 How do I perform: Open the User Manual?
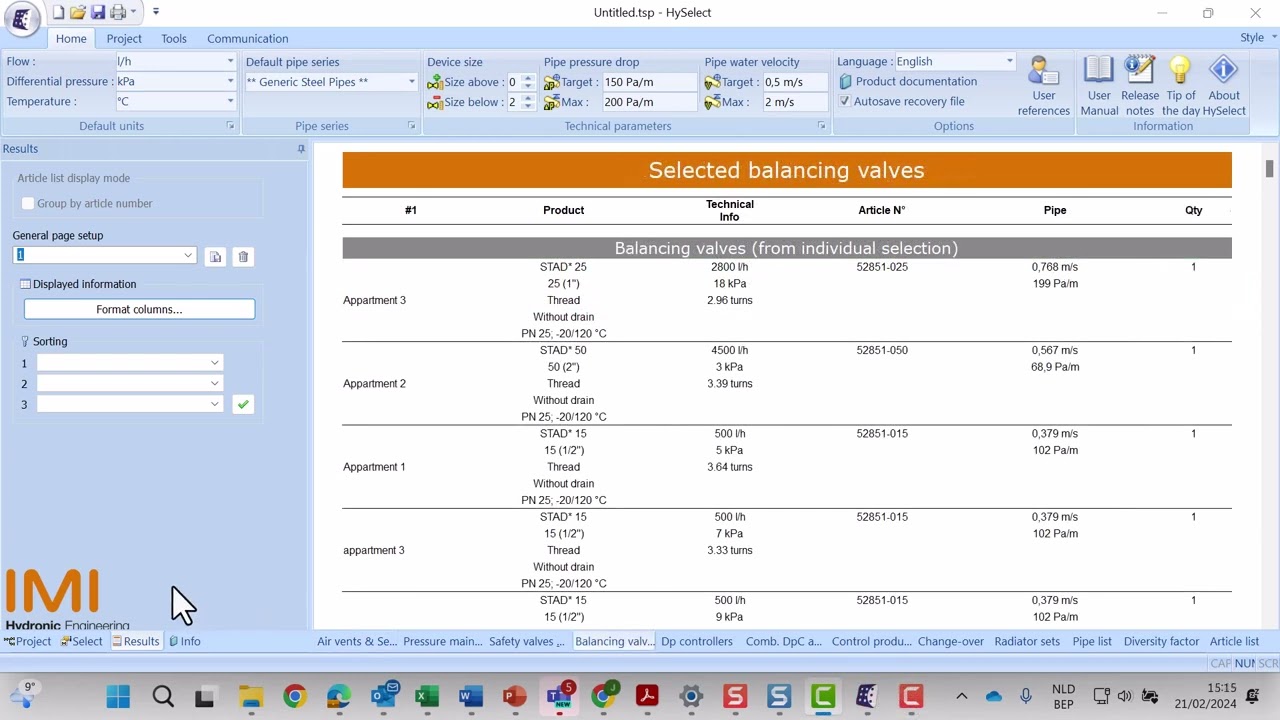[x=1099, y=86]
